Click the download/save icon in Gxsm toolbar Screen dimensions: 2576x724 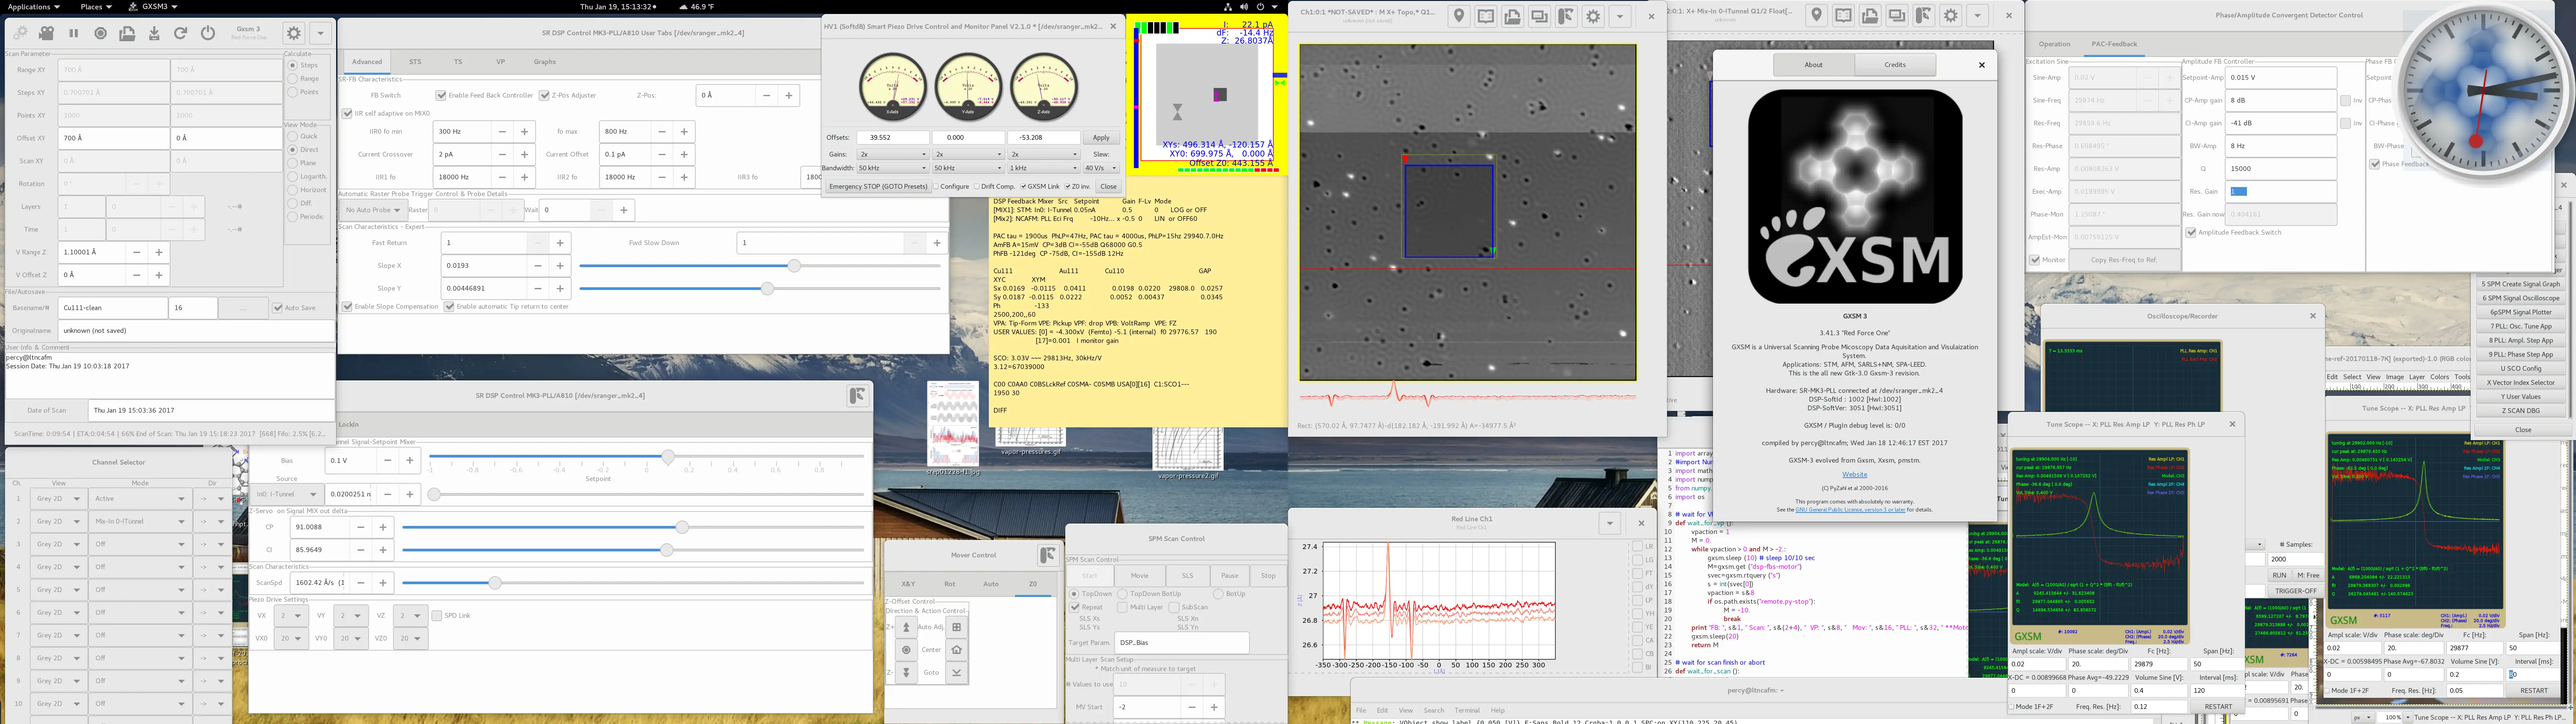(154, 33)
